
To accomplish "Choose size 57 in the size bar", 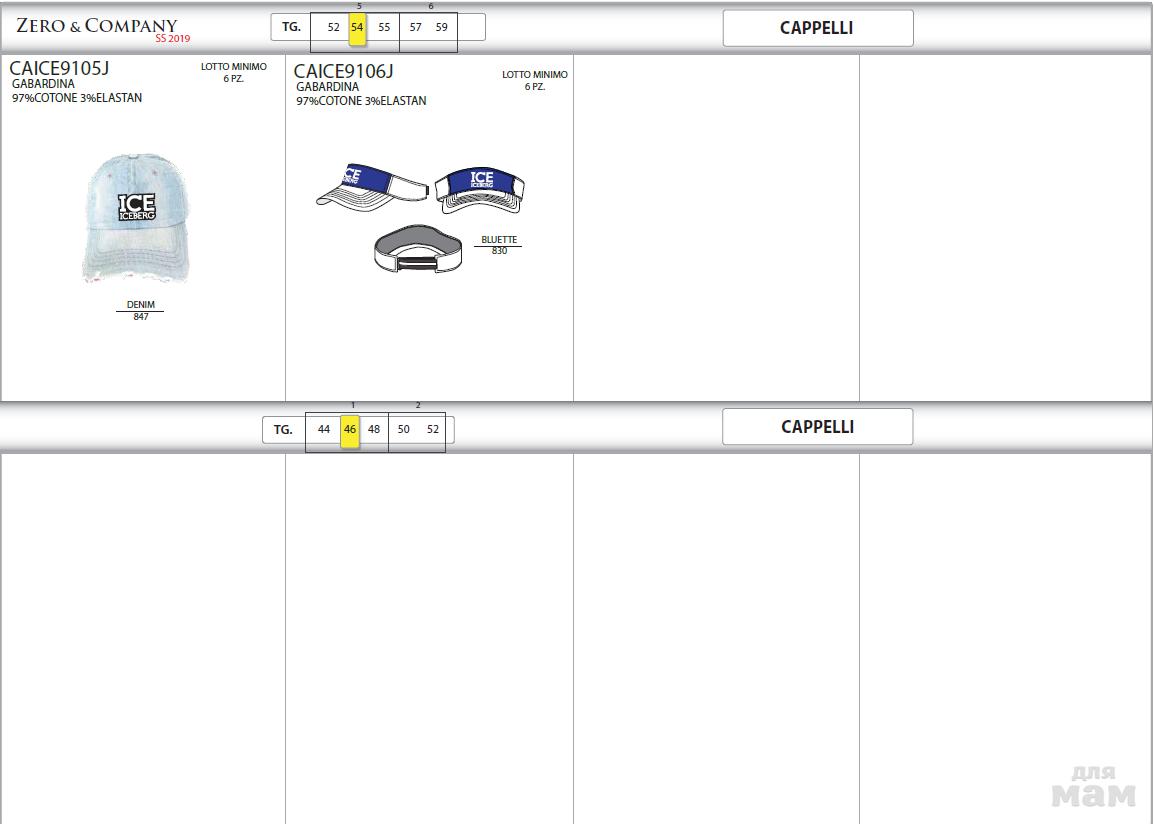I will coord(416,28).
